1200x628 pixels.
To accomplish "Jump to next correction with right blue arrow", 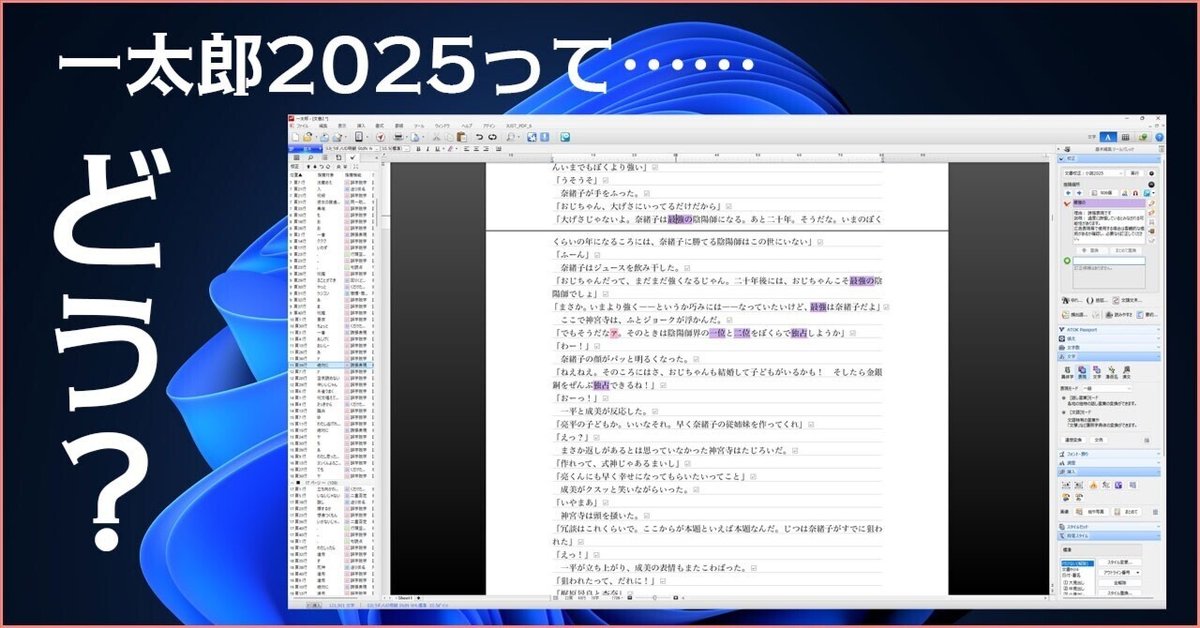I will (x=1078, y=193).
